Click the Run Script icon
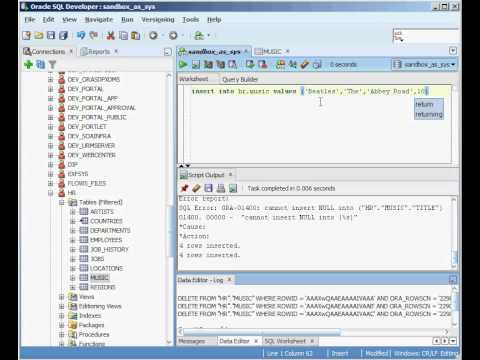The width and height of the screenshot is (480, 360). (196, 64)
